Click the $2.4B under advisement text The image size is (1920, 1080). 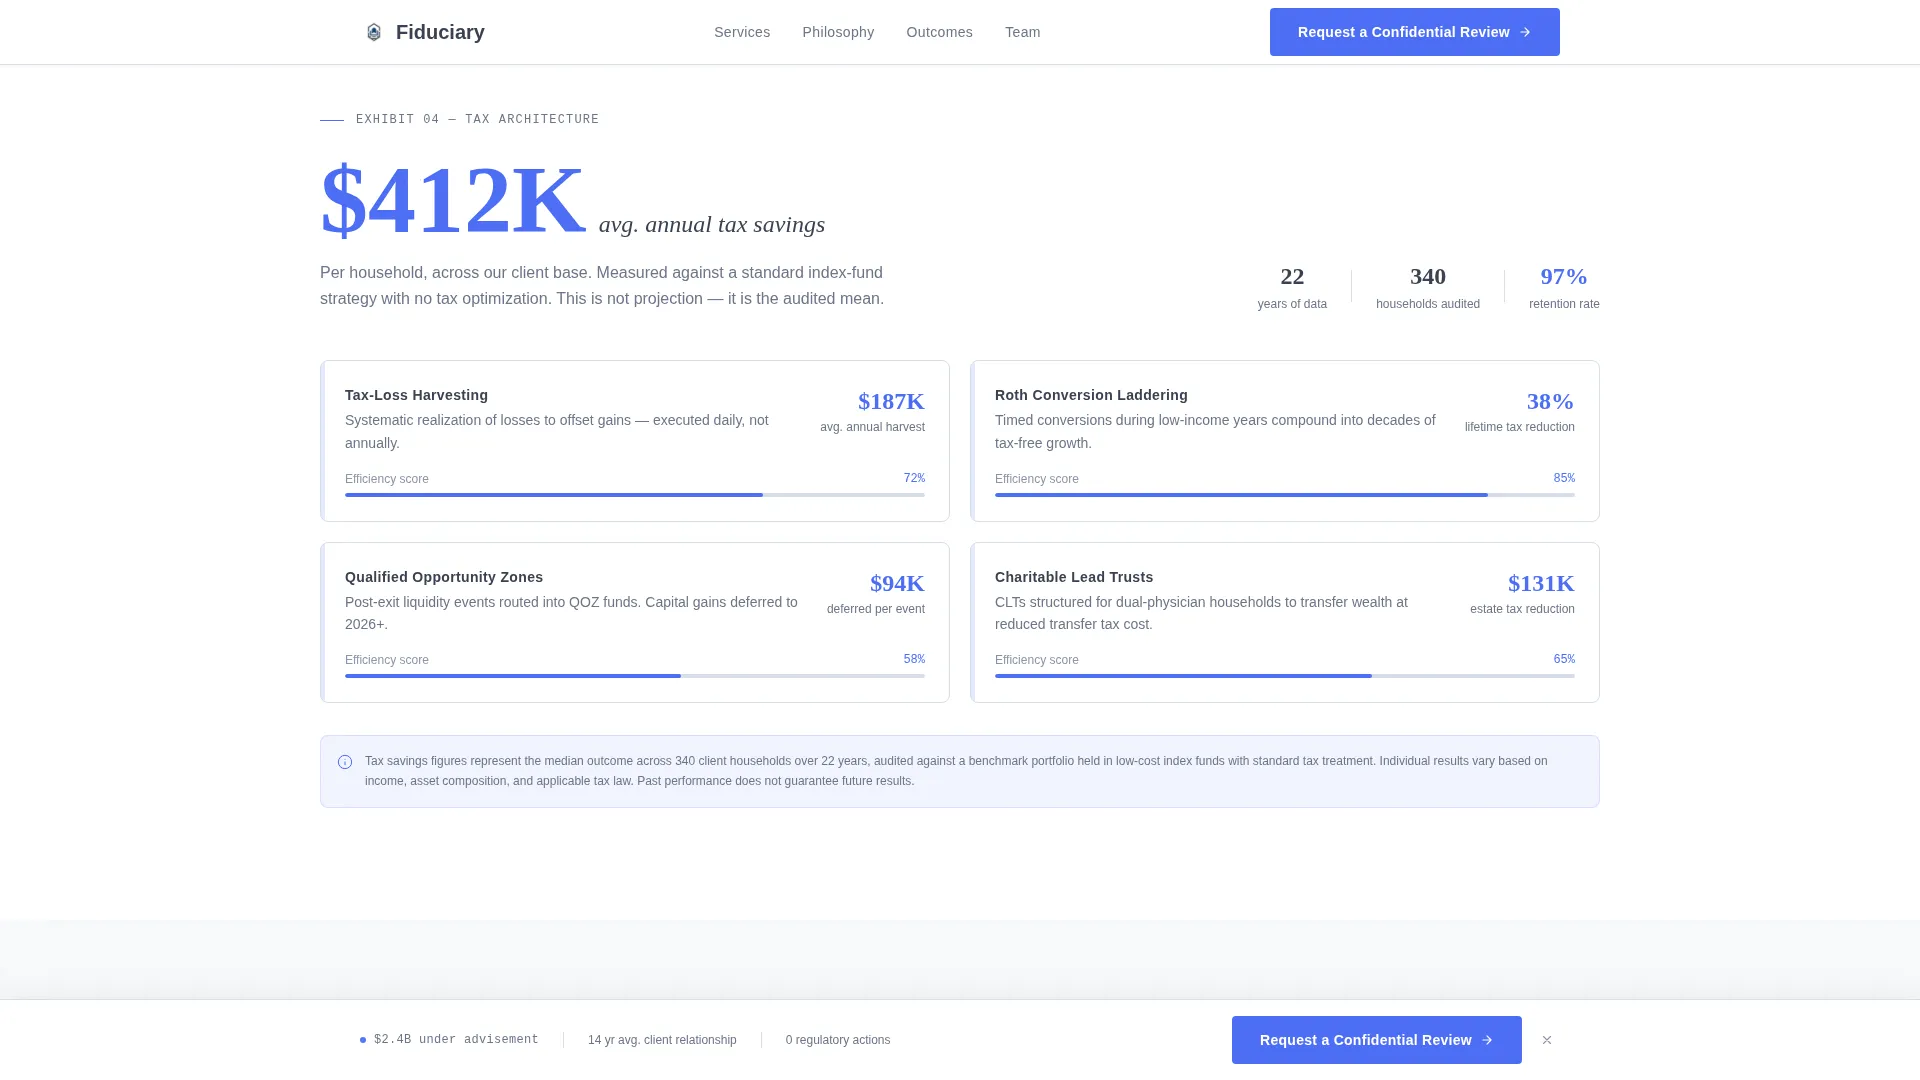pyautogui.click(x=456, y=1040)
